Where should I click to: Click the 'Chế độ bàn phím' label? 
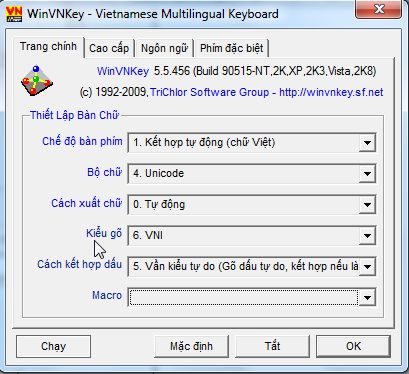pos(82,141)
